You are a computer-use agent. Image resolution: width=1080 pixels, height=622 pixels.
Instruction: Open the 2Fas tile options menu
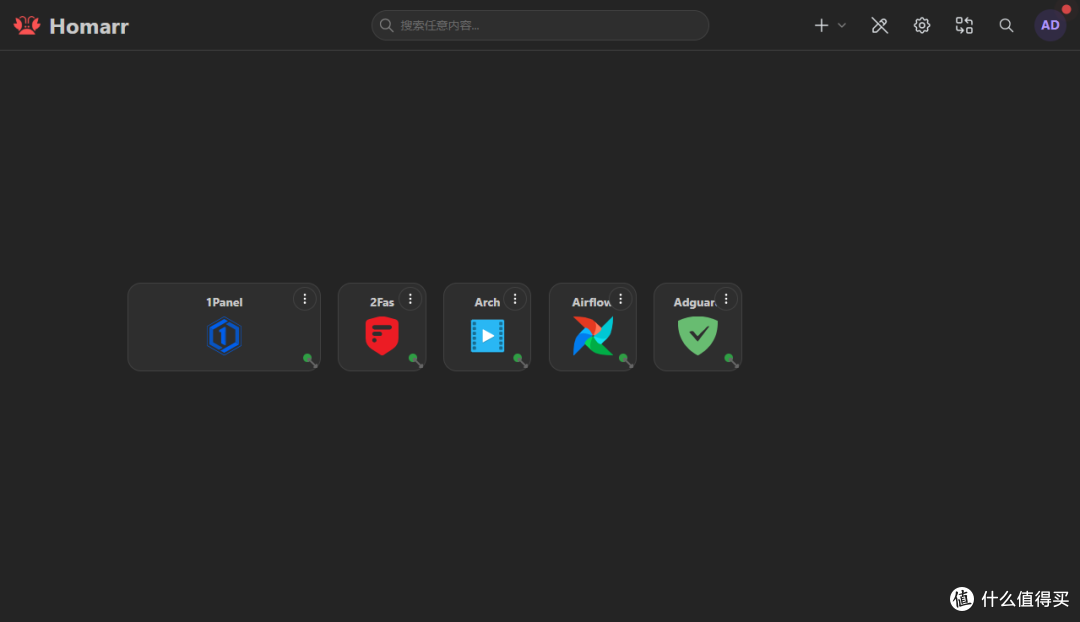(410, 299)
